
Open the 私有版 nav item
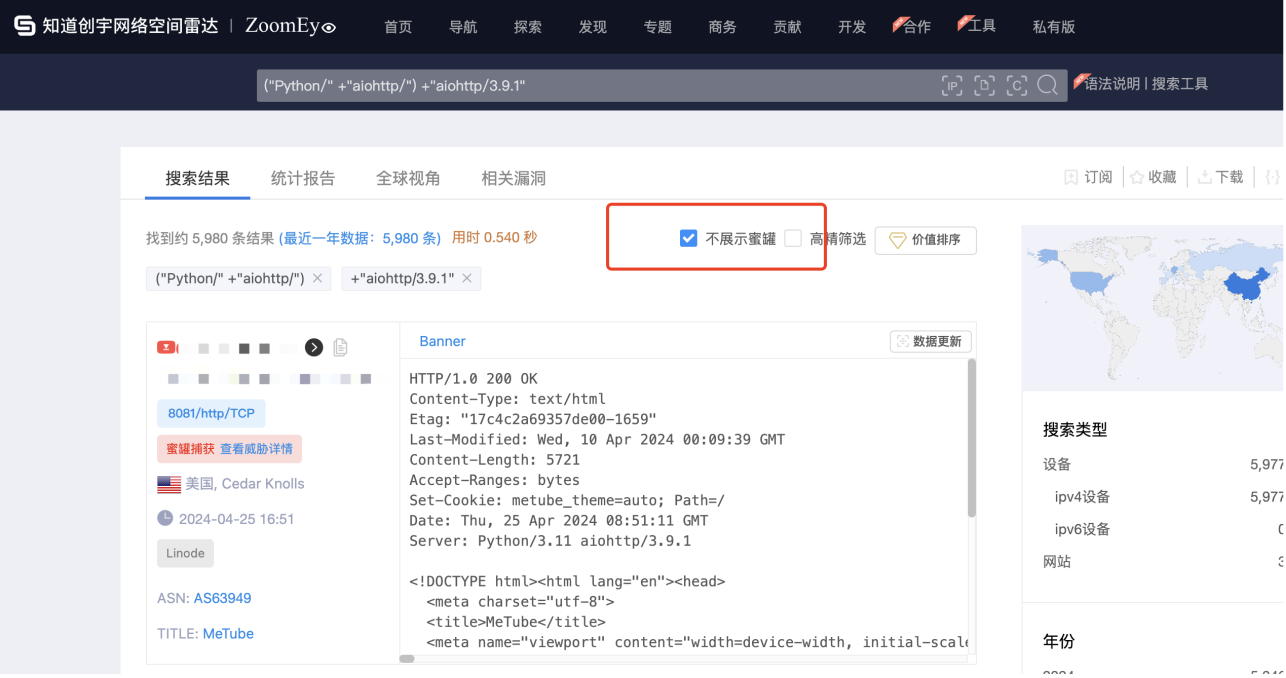coord(1054,27)
